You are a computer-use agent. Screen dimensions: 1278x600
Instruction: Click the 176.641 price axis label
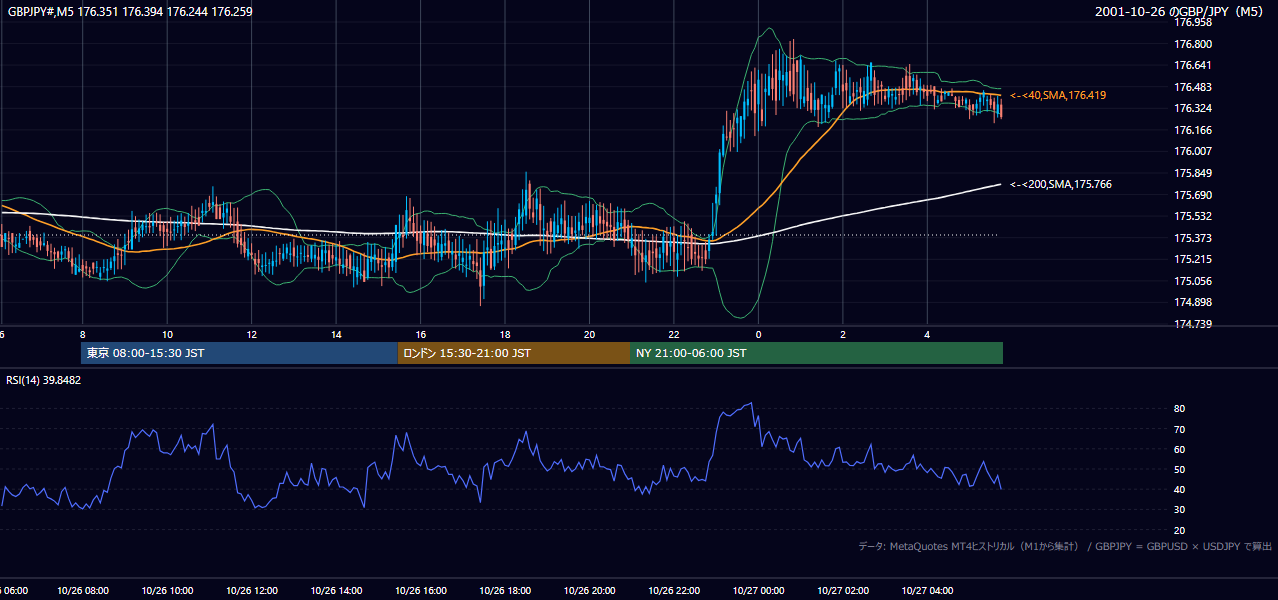coord(1193,65)
